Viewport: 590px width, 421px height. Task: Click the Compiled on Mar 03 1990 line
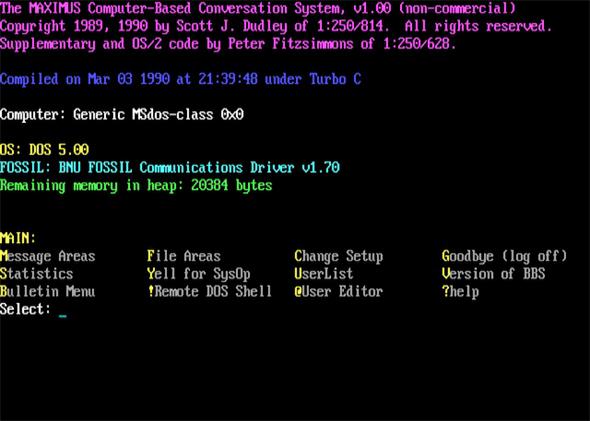(181, 79)
